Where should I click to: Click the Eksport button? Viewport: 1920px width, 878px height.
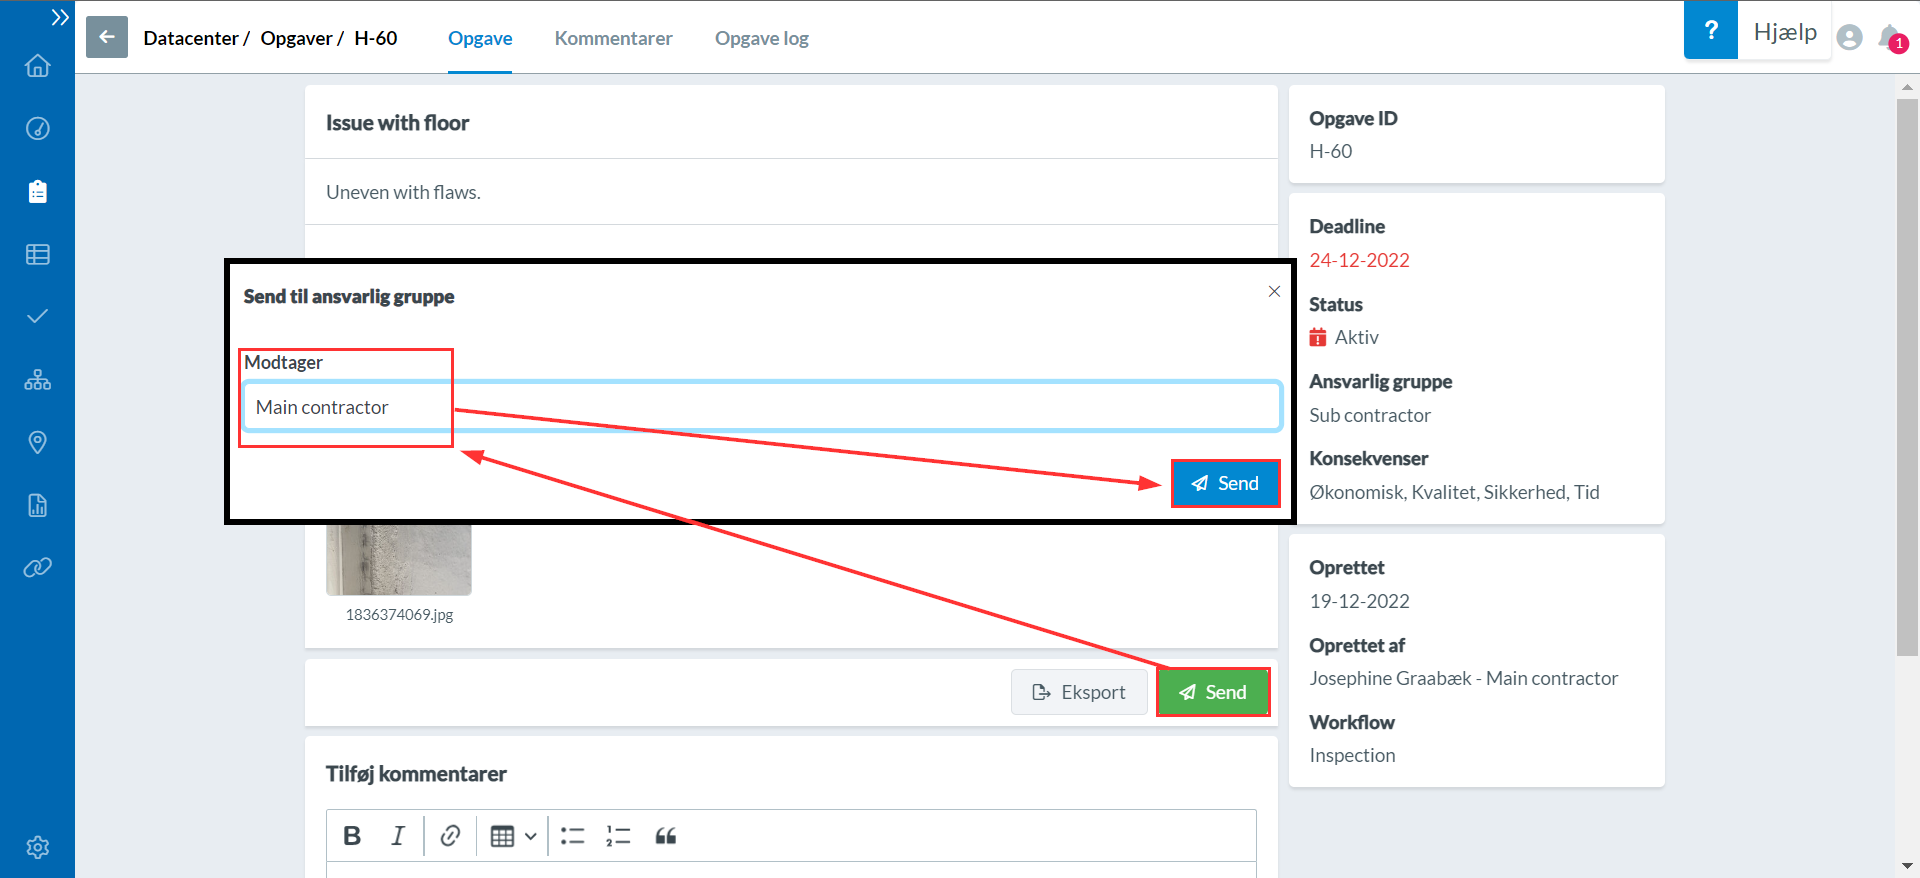[1078, 692]
